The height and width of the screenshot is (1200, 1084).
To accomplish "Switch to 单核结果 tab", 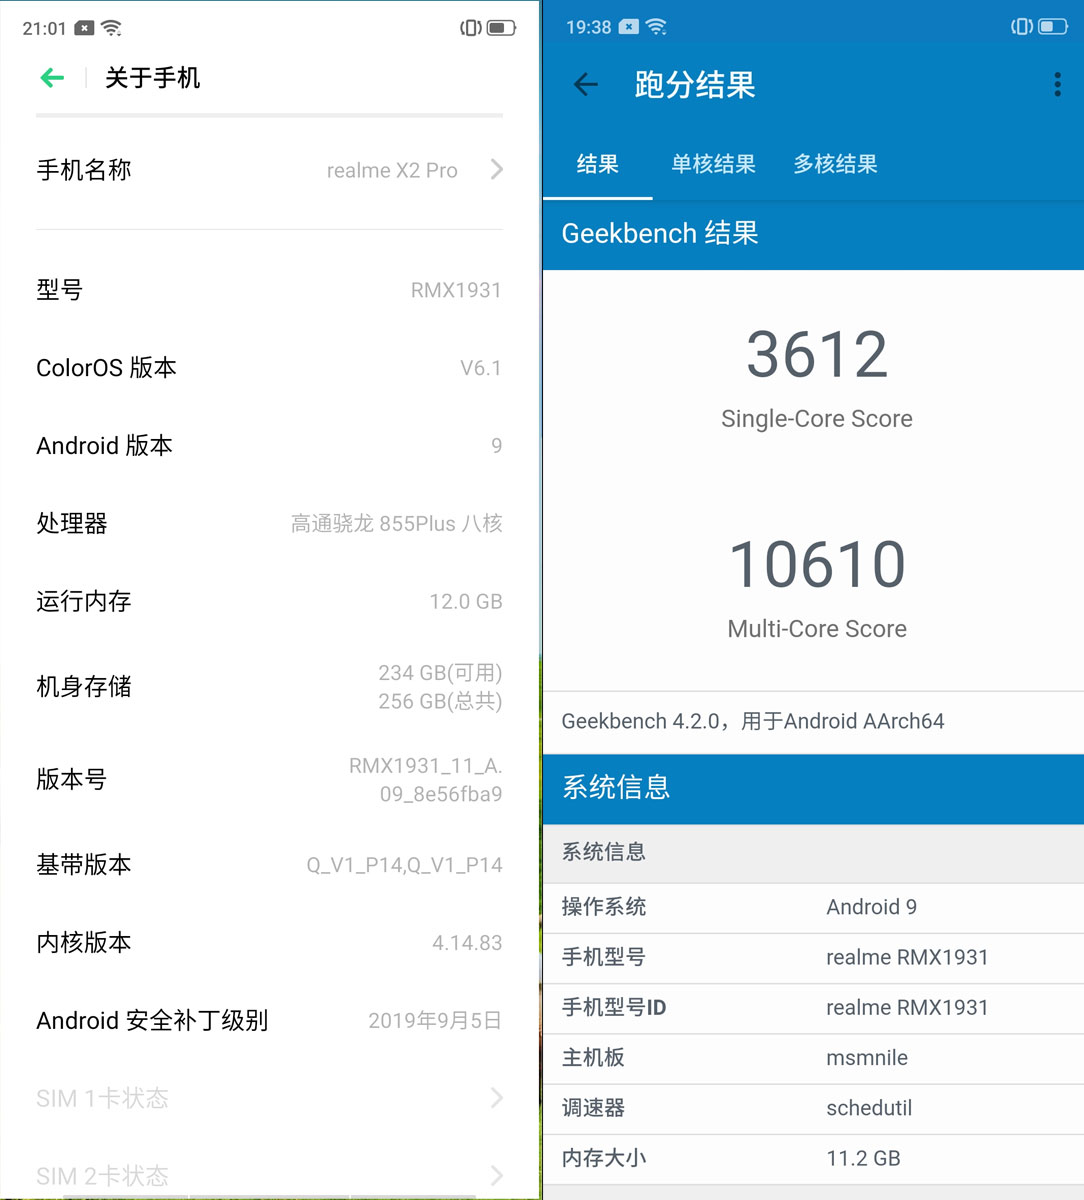I will pos(713,164).
